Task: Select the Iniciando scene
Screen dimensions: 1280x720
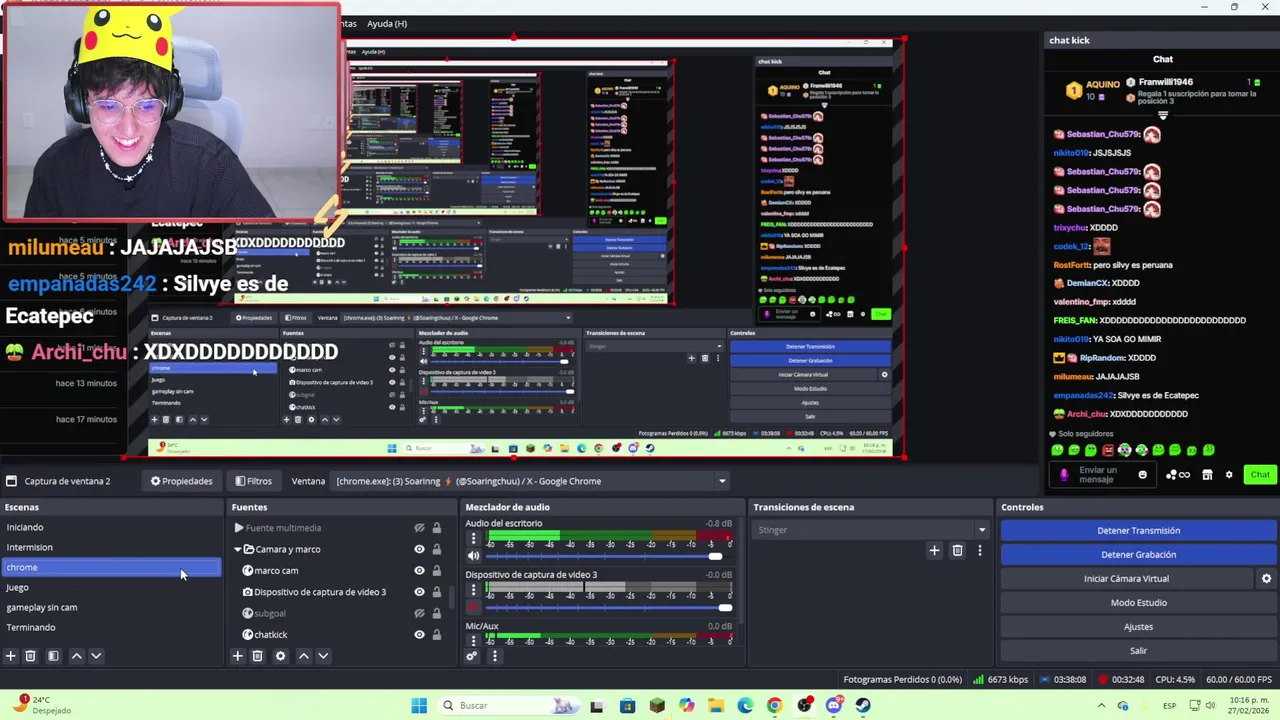Action: tap(110, 527)
